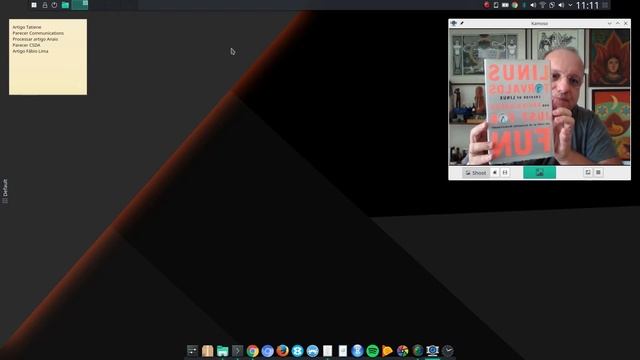Viewport: 640px width, 360px height.
Task: Click the Kamoso webcam icon in dock
Action: click(x=433, y=351)
